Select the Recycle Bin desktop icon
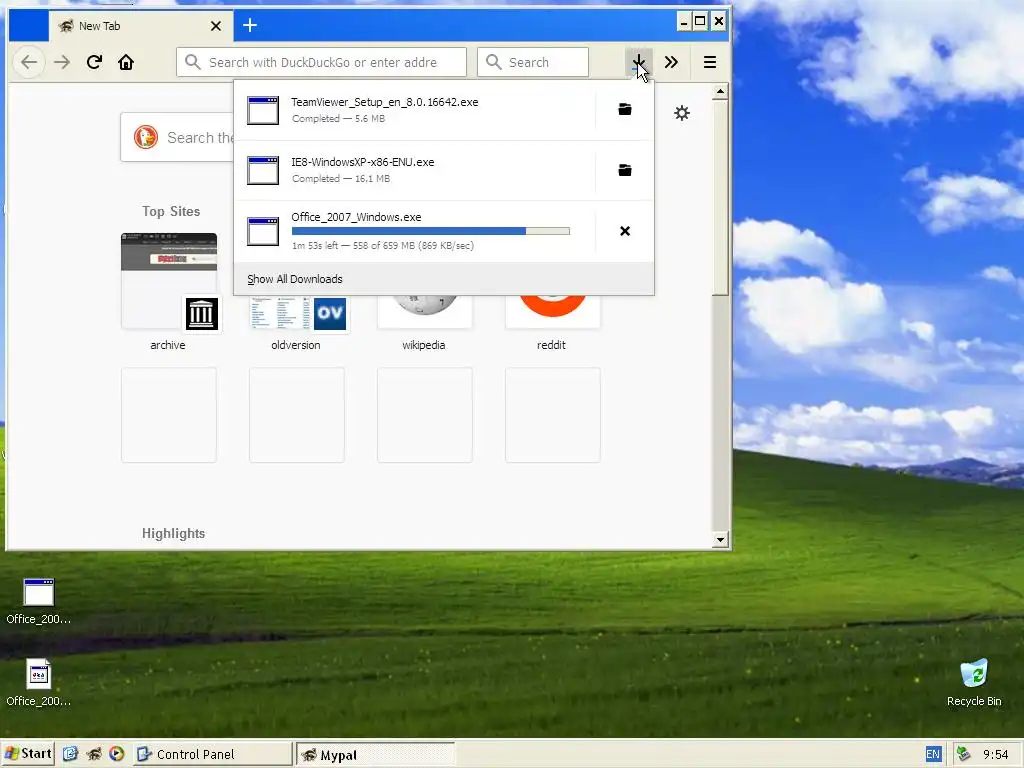The image size is (1024, 768). pos(974,682)
